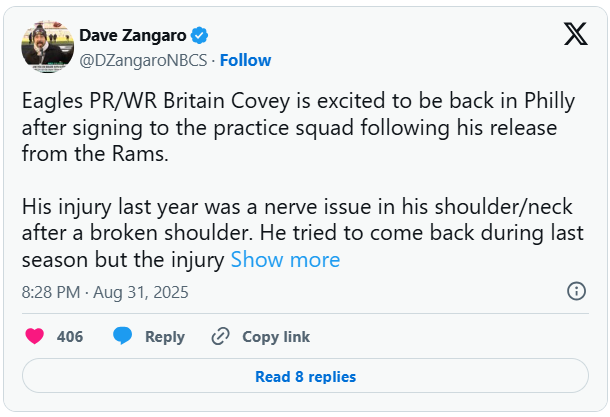Open the @DZangaroNBCS handle link
610x417 pixels.
(x=143, y=60)
